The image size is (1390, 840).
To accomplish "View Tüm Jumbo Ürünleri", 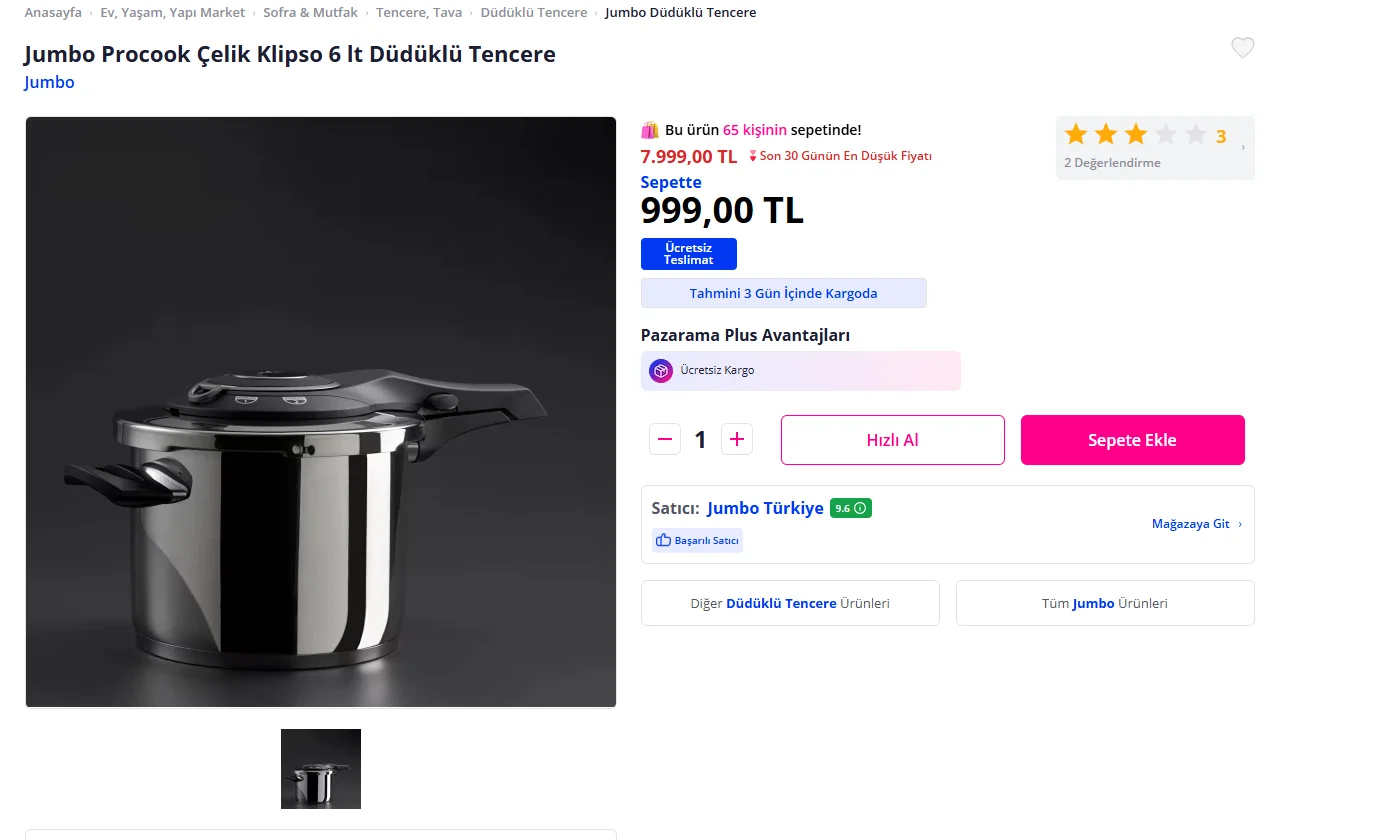I will (x=1105, y=603).
